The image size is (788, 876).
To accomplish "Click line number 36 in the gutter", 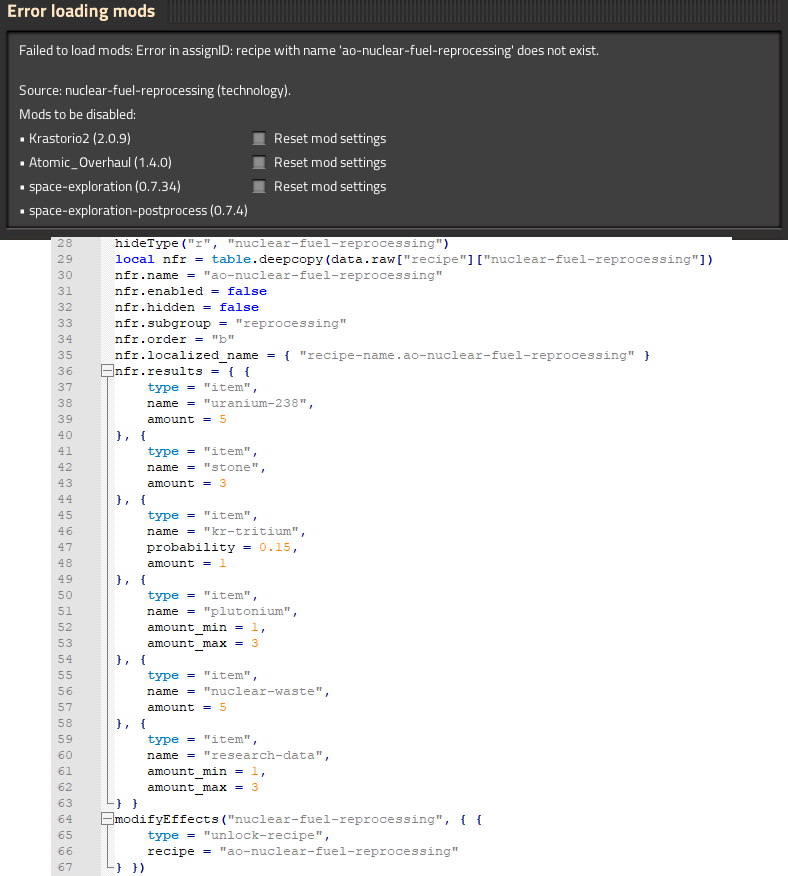I will tap(65, 371).
